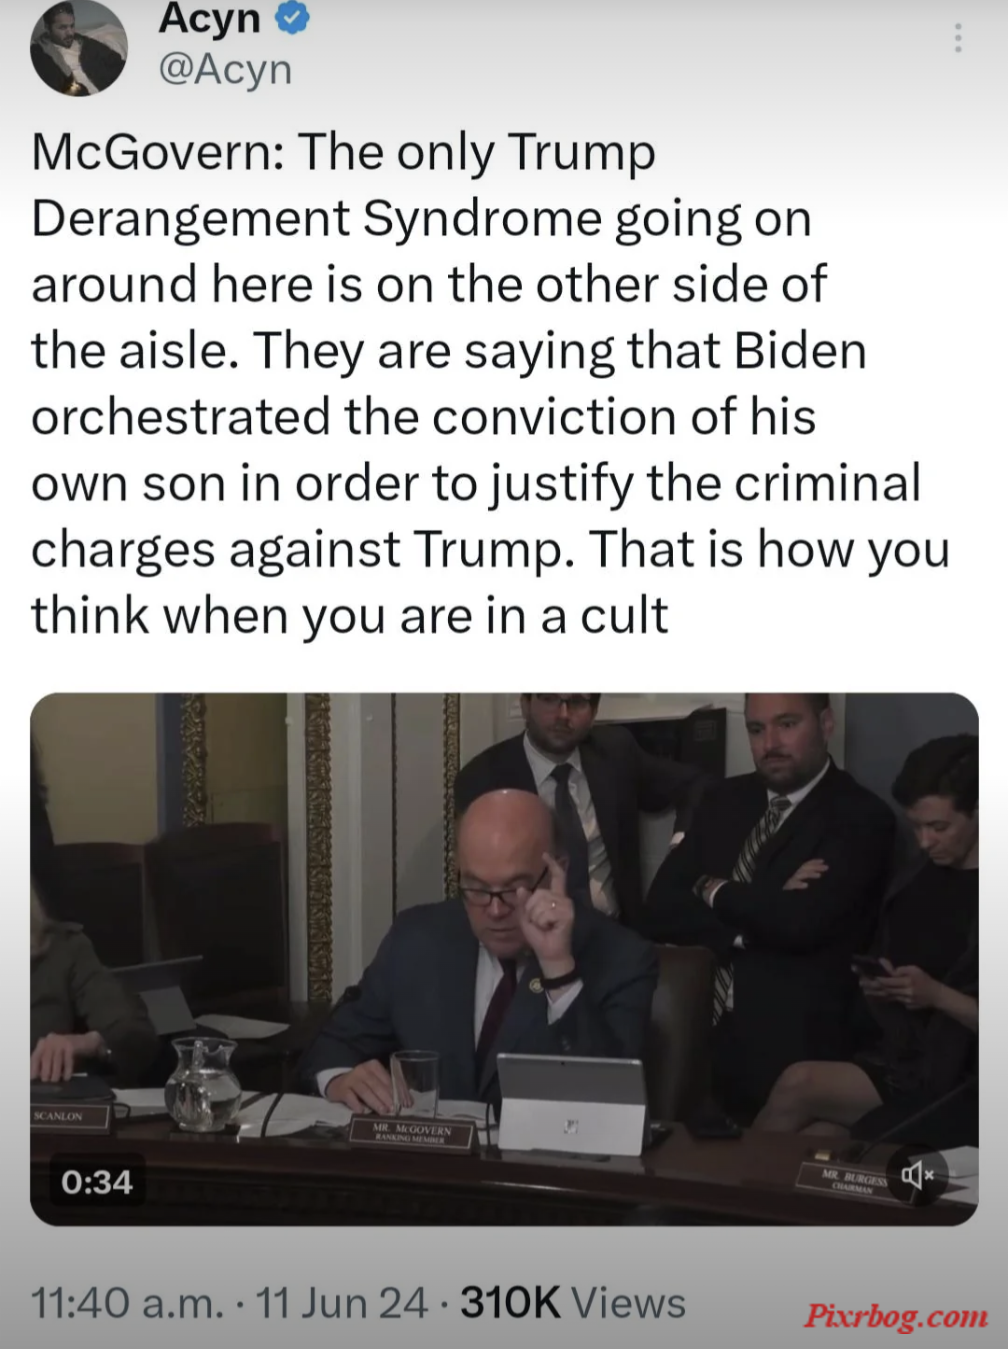View the 310K Views analytics count

pos(573,1303)
